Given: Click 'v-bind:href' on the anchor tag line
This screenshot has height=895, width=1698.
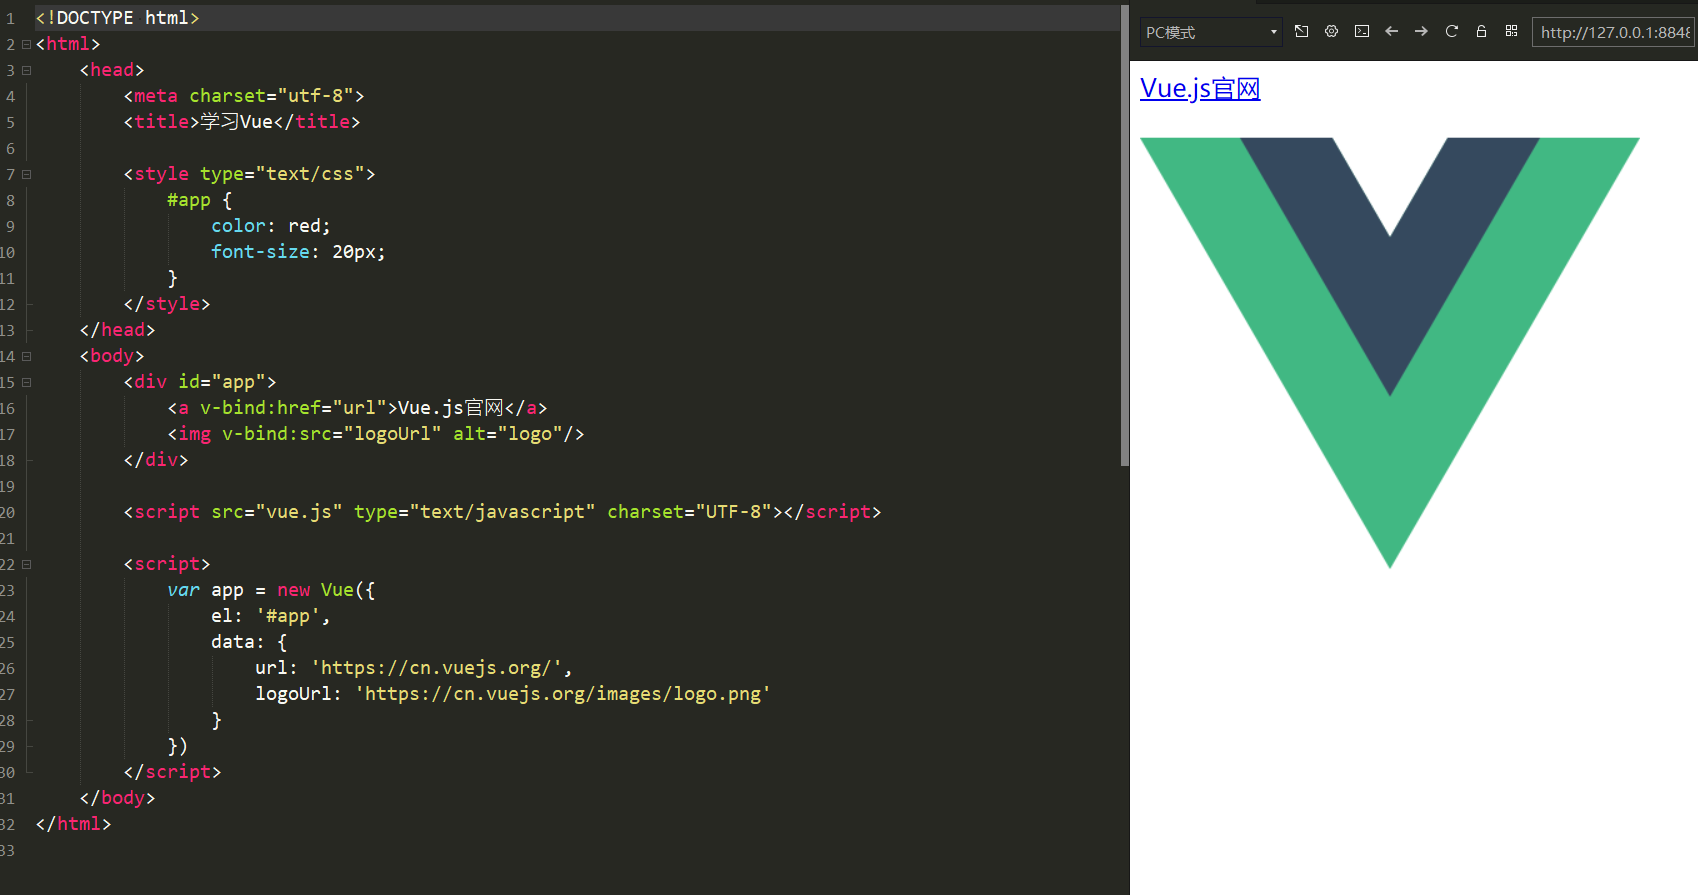Looking at the screenshot, I should pyautogui.click(x=260, y=408).
